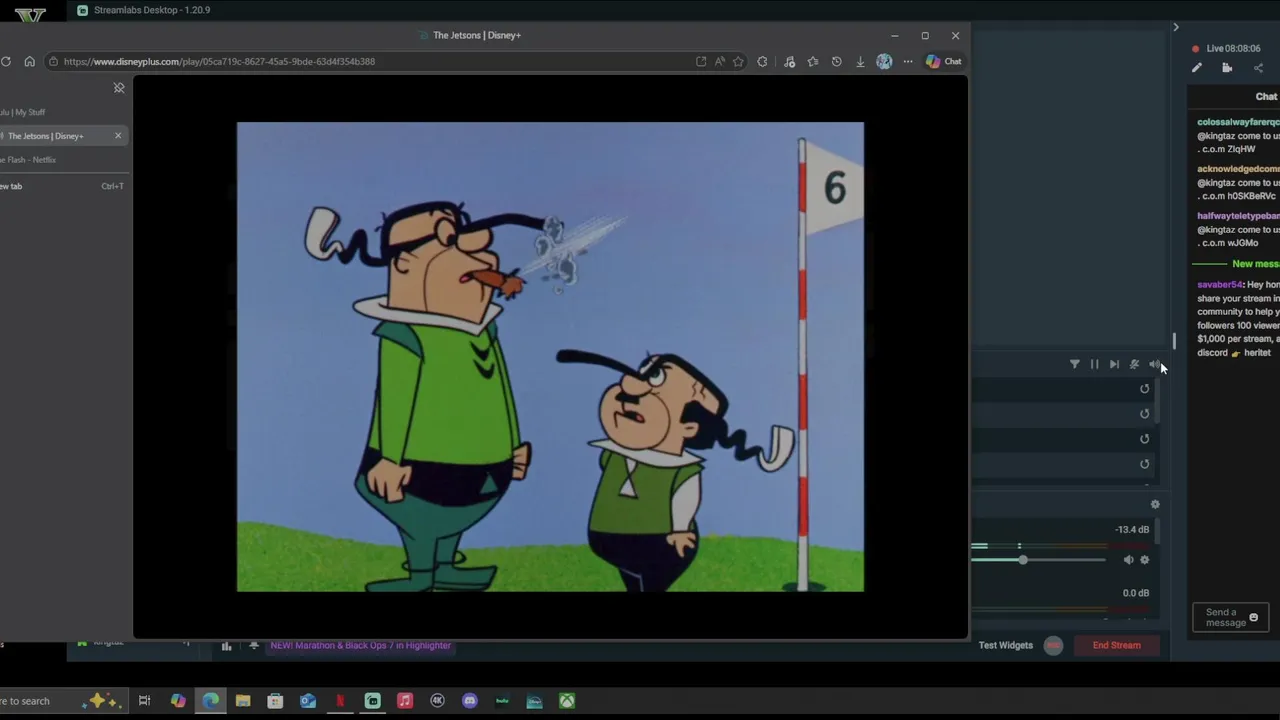Switch to the Hulu My Stuff tab
1280x720 pixels.
click(64, 112)
